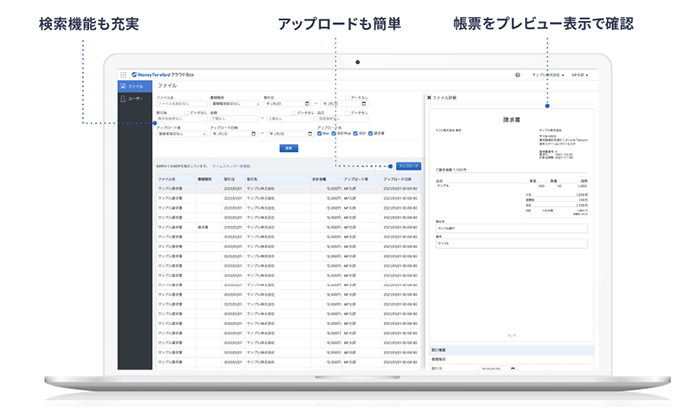Open the サンプル株式会社 company dropdown

coord(545,75)
